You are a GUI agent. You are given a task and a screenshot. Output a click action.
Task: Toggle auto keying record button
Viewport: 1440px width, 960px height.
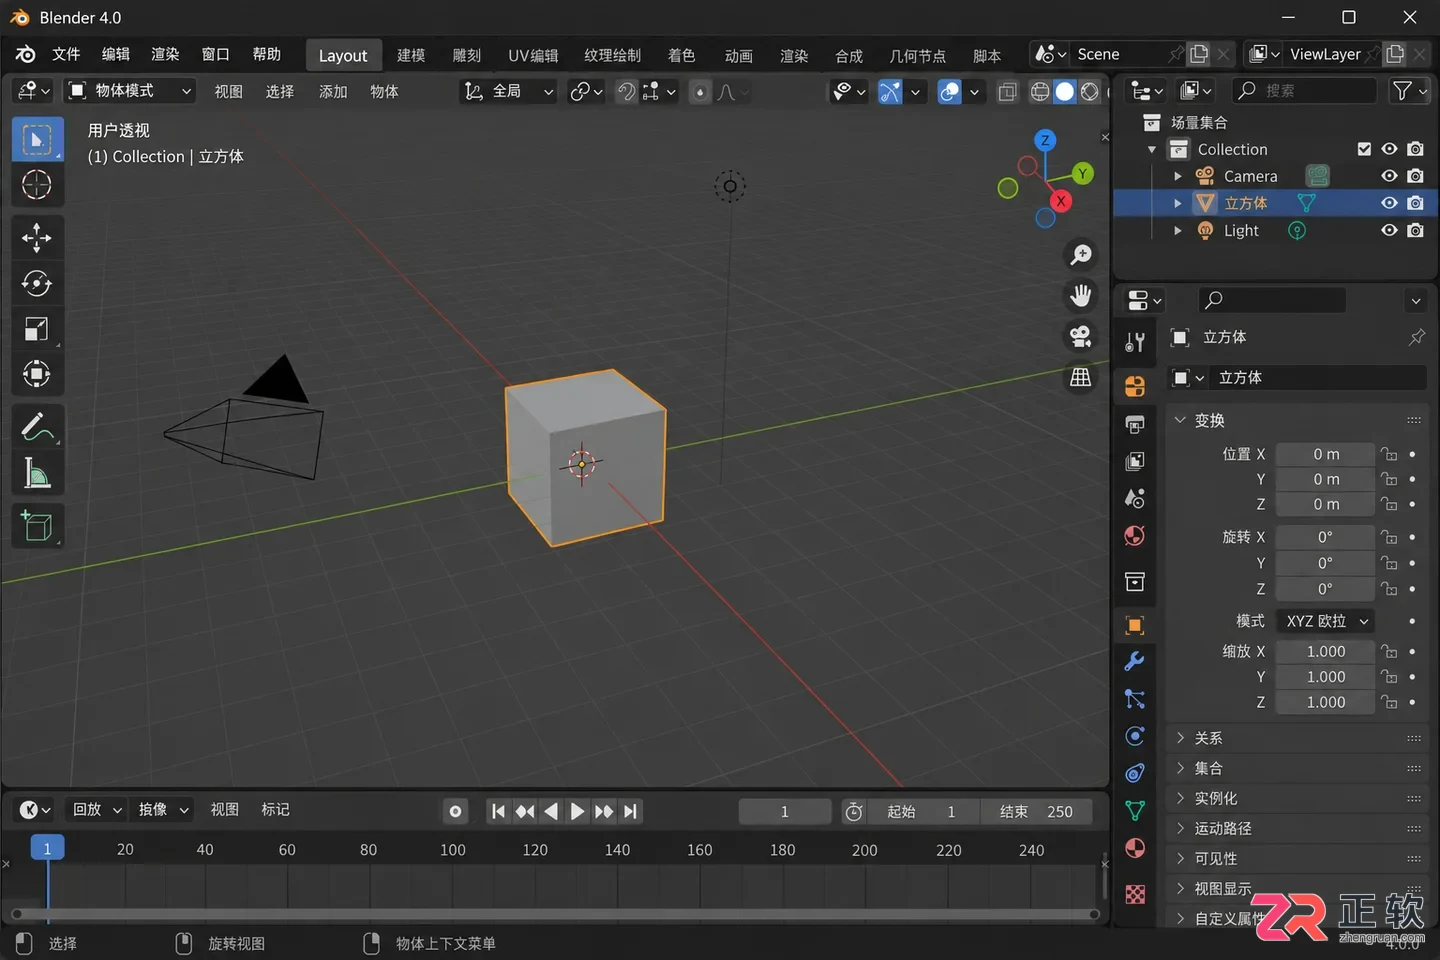[456, 811]
